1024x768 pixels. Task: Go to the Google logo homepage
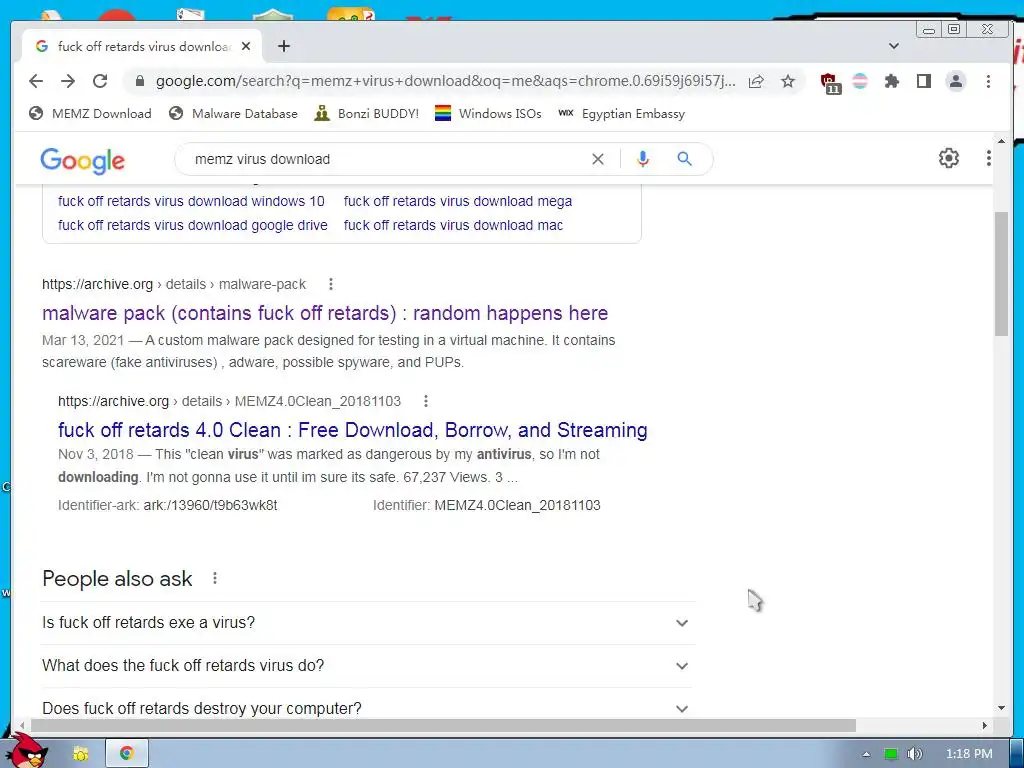82,160
